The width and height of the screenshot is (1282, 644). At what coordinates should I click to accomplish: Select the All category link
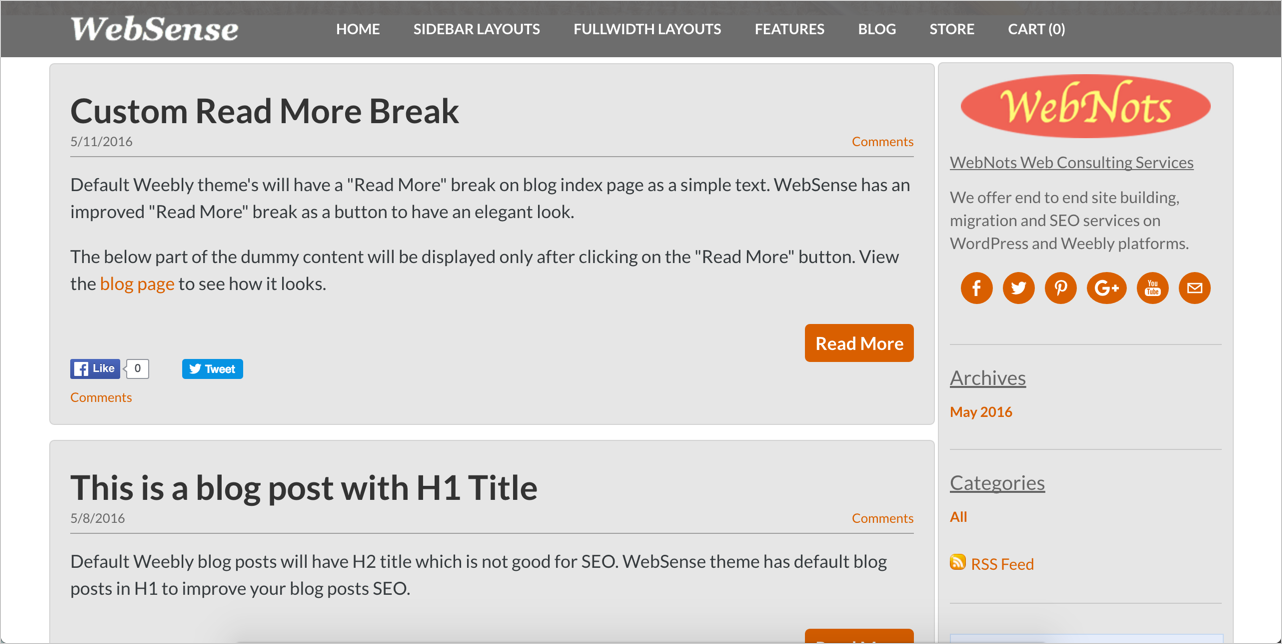coord(958,517)
